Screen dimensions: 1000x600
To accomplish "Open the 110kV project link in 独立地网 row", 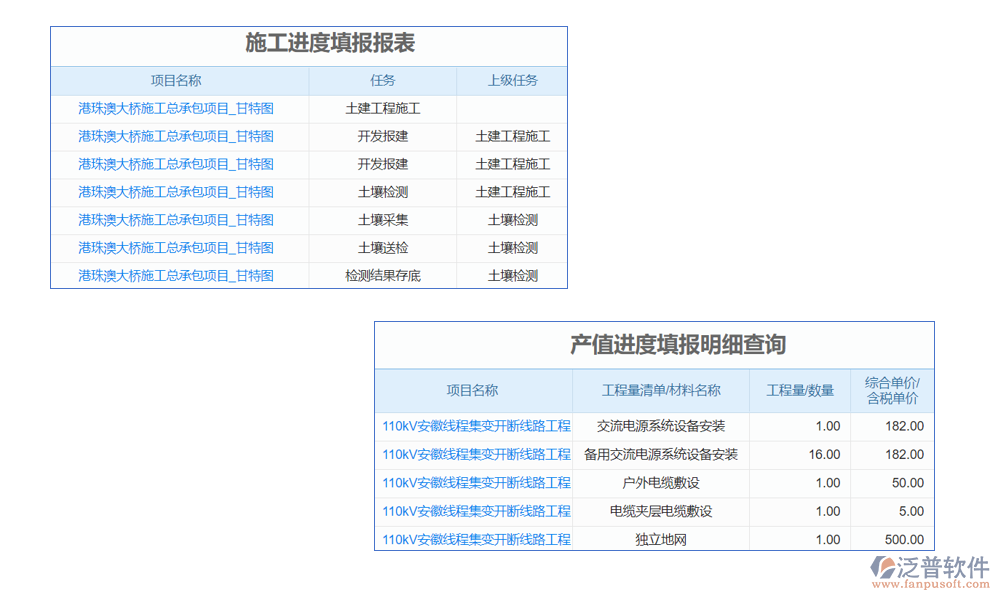I will point(476,540).
